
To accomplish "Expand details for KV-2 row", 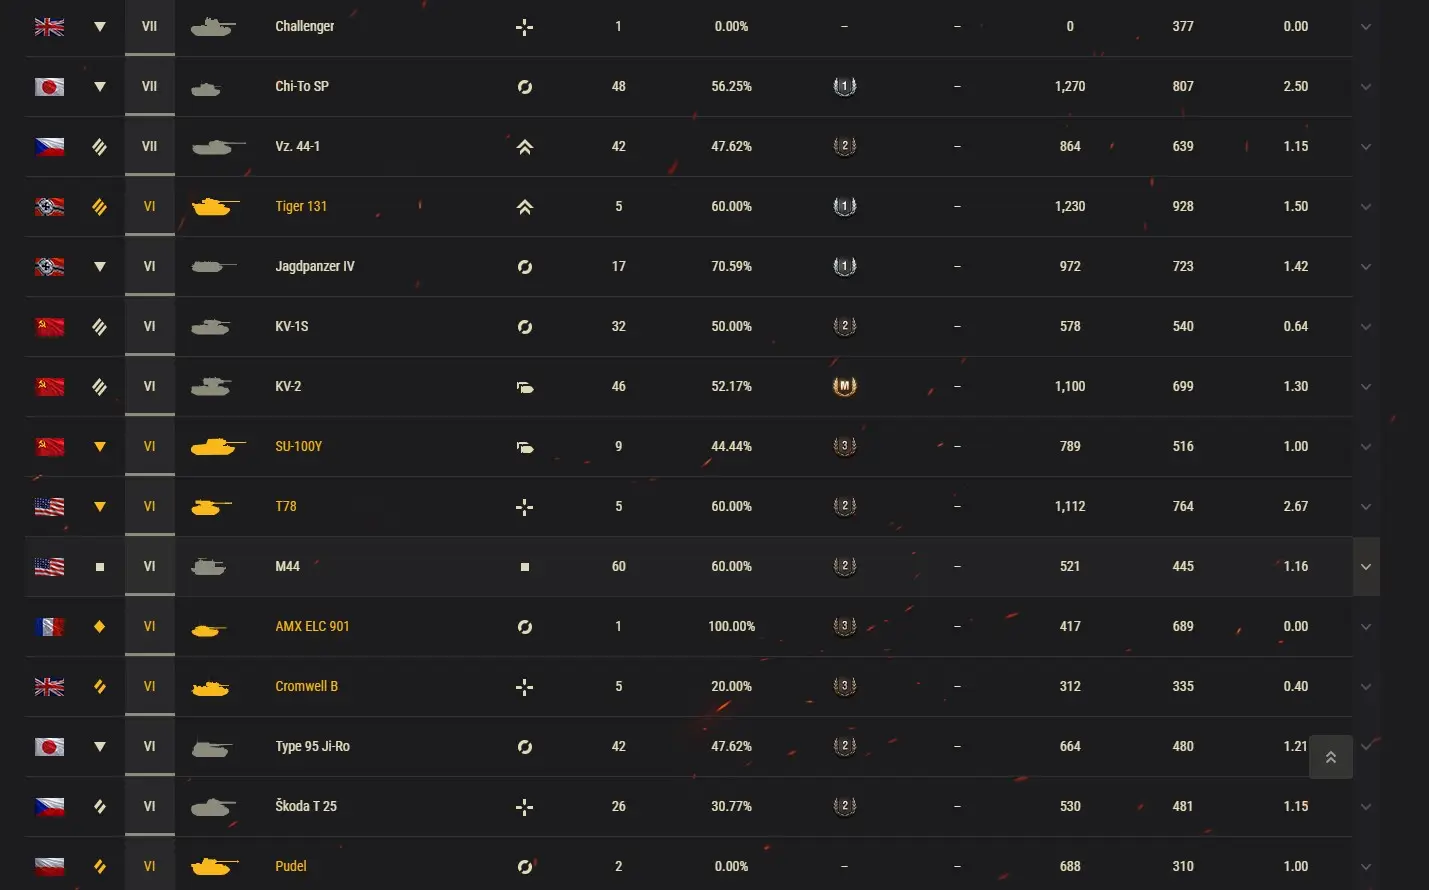I will (1366, 387).
